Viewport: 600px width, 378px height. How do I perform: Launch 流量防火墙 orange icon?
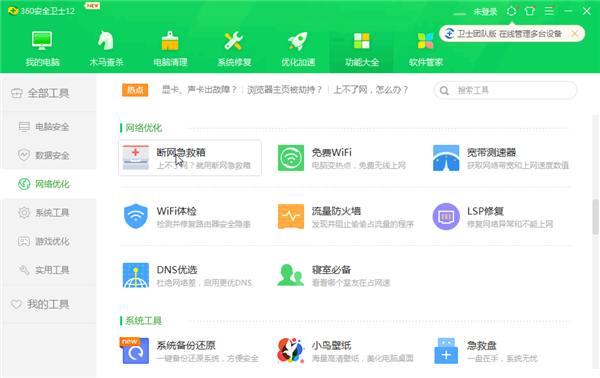291,216
